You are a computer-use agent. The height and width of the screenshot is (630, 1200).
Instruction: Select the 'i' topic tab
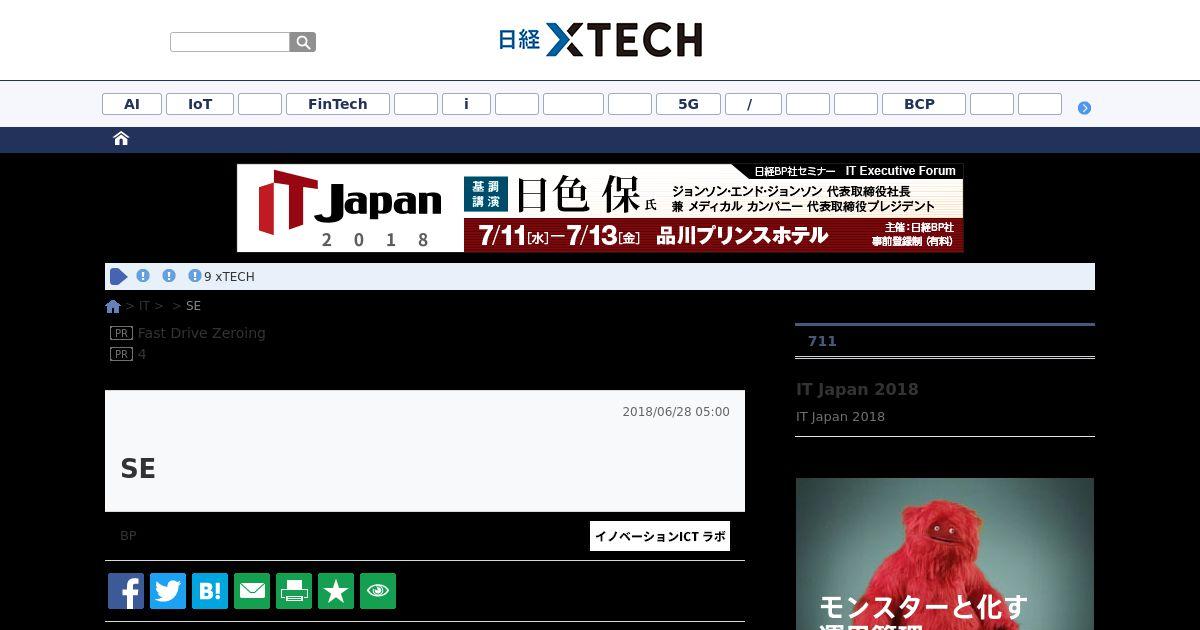(466, 104)
